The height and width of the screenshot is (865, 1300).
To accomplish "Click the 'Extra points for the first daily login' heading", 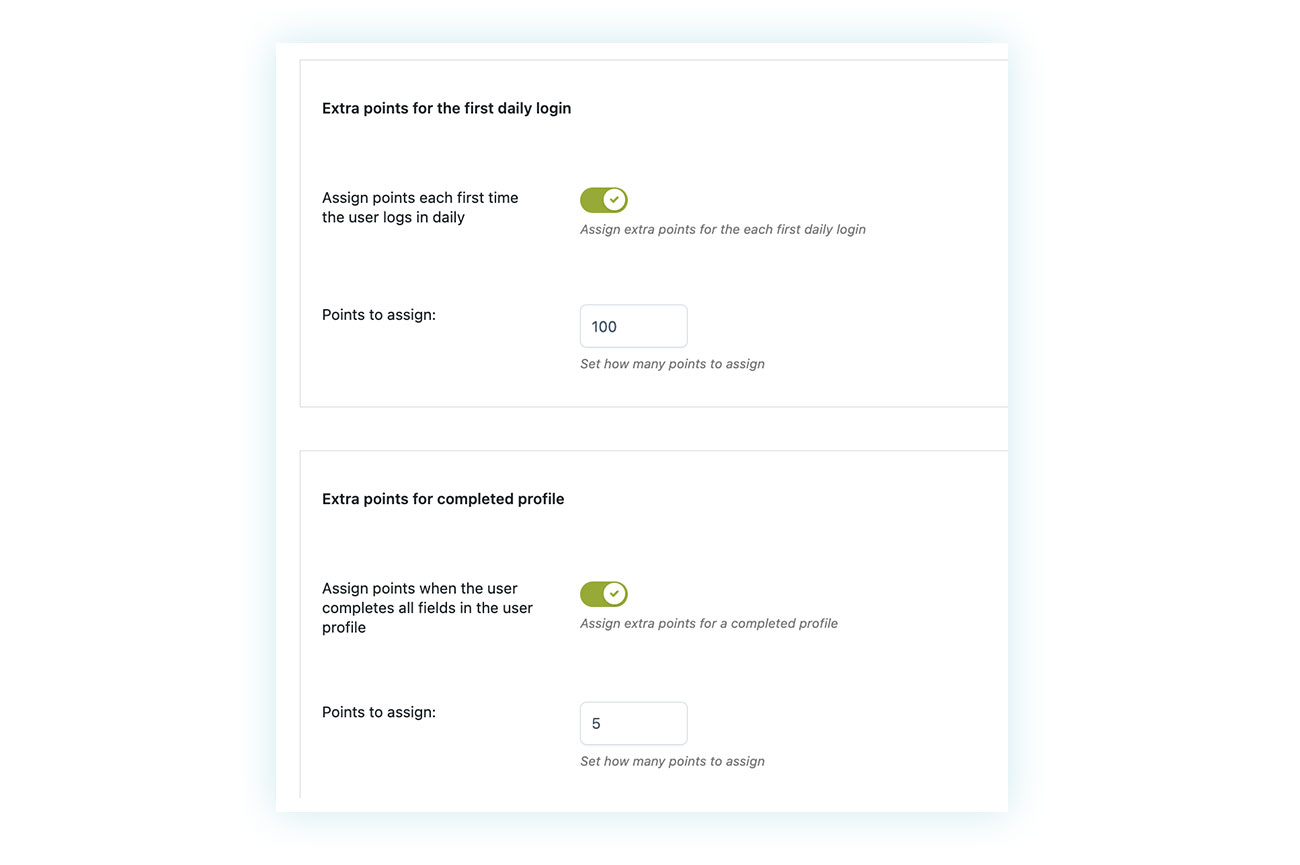I will click(446, 108).
